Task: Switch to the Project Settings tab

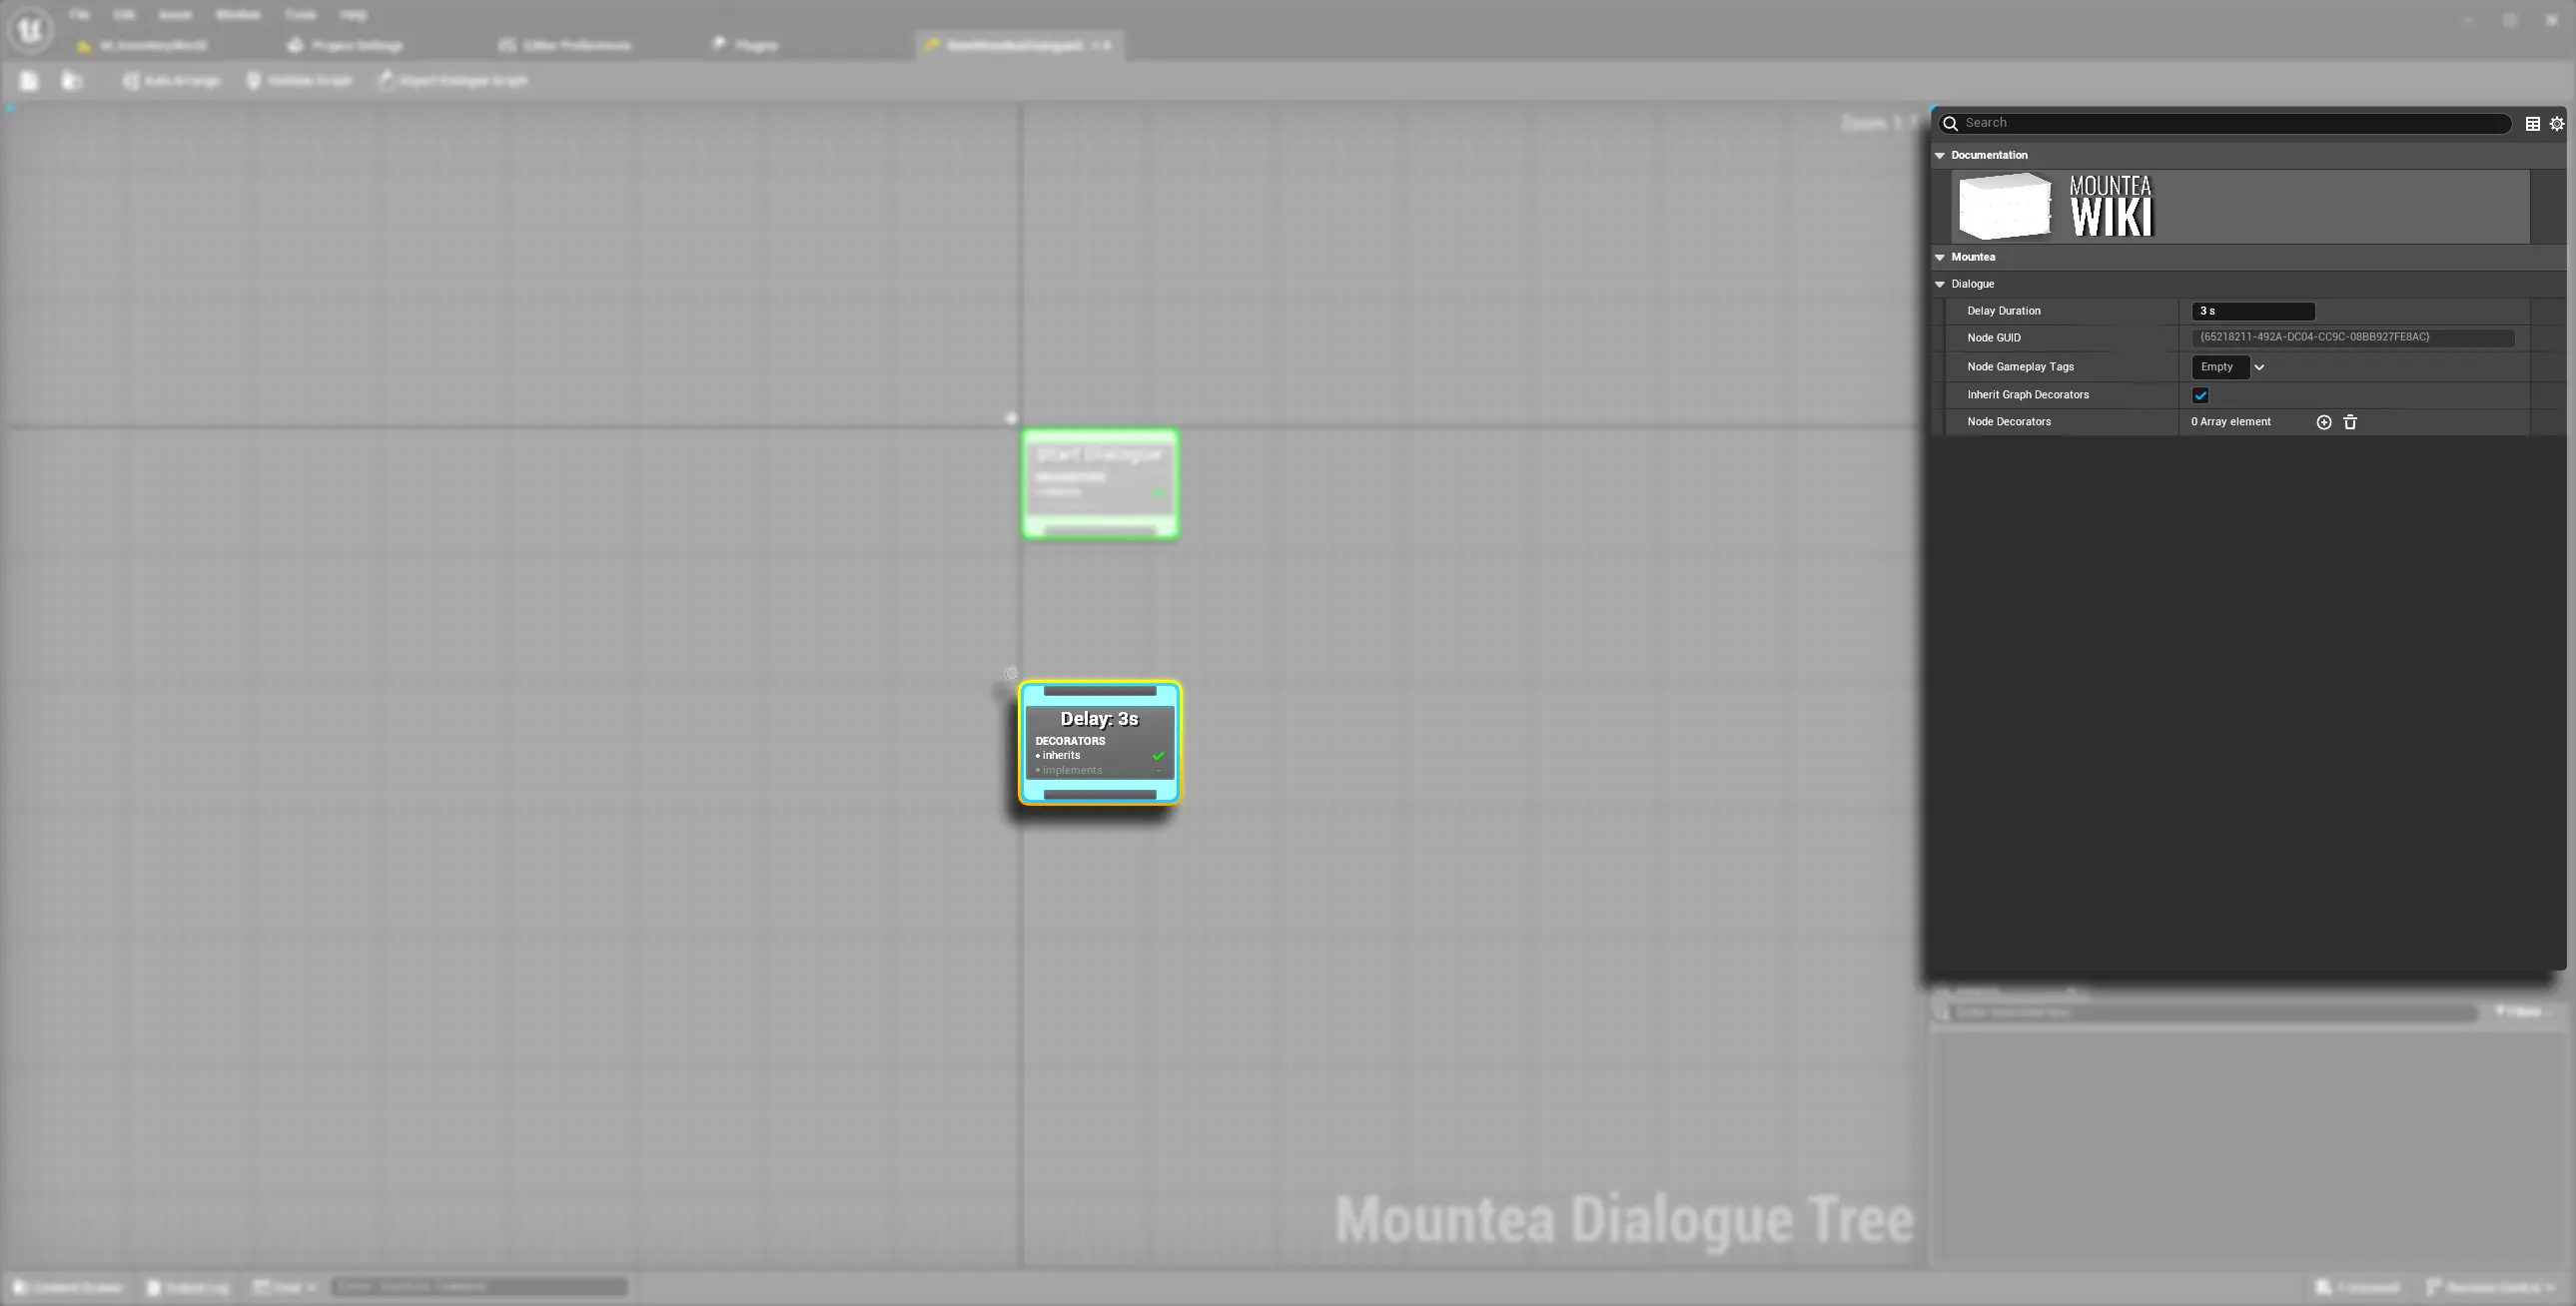Action: [345, 46]
